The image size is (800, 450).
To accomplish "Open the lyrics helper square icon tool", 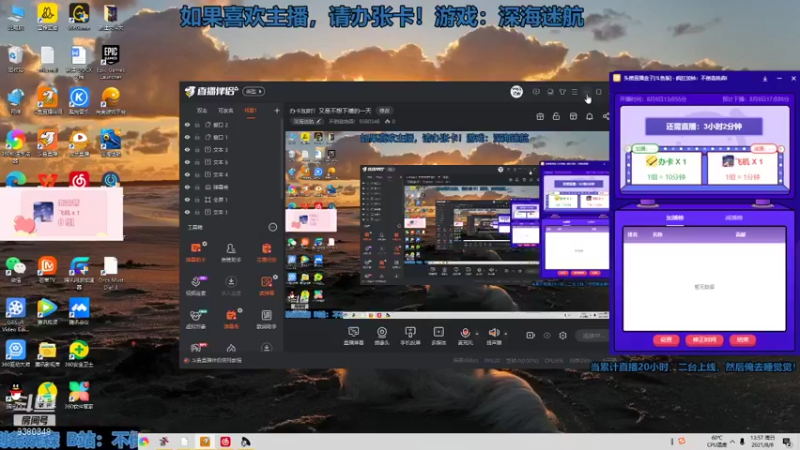I will [266, 318].
